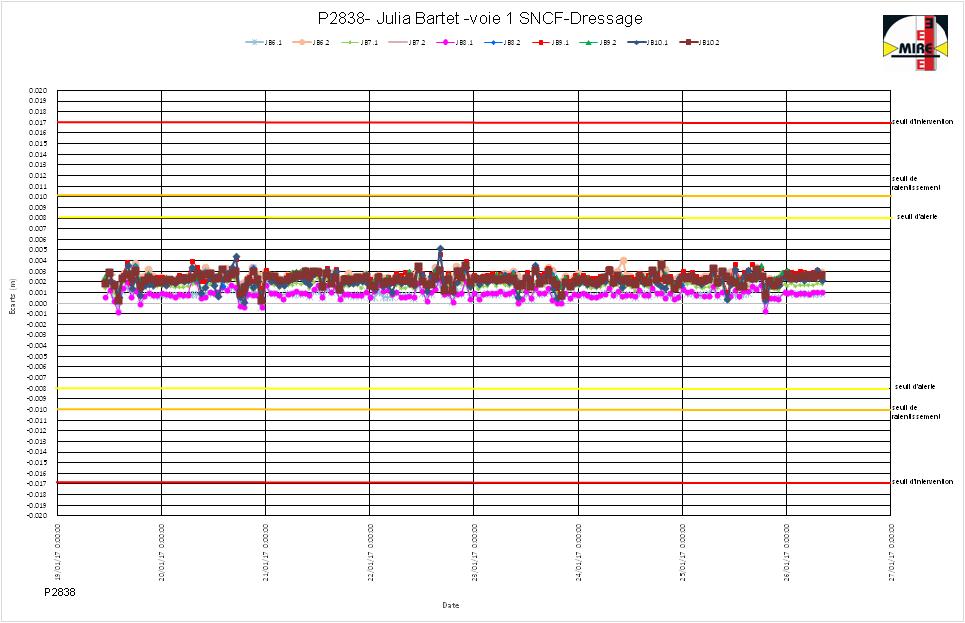Click the 22/01/17 0:00:00 date label
This screenshot has width=965, height=623.
[x=370, y=552]
